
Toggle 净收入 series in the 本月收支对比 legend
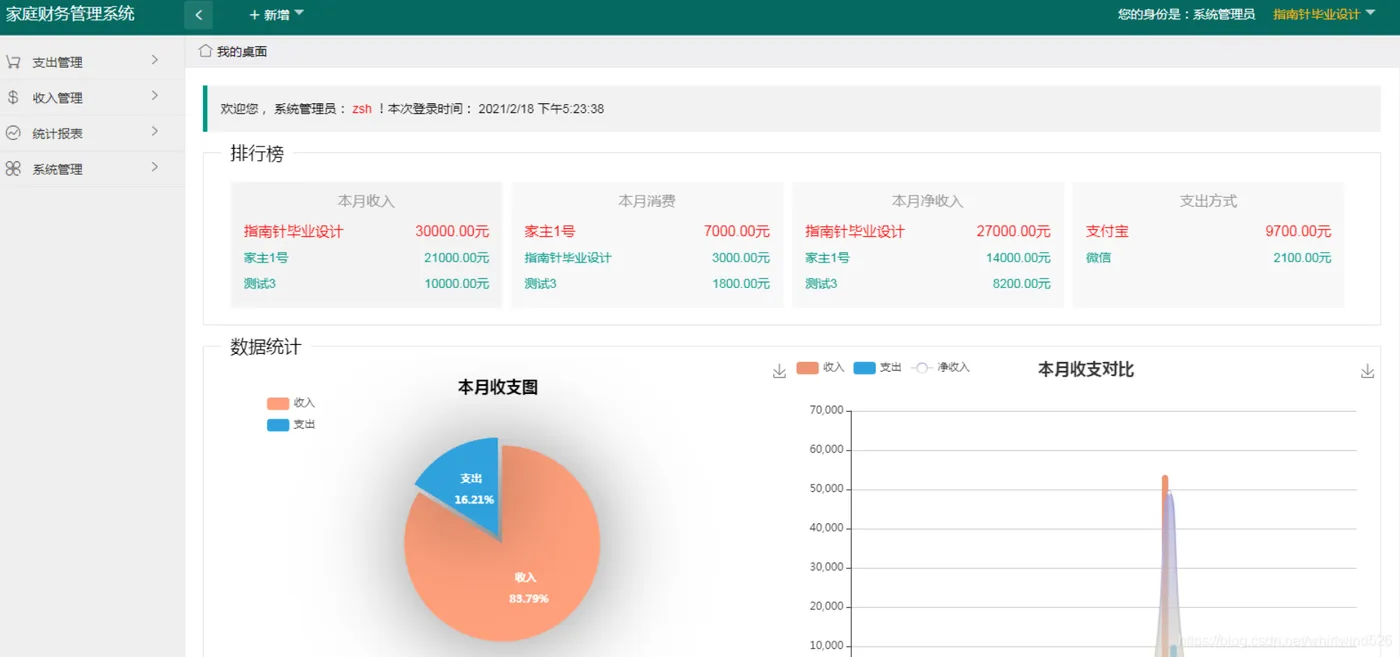tap(941, 368)
